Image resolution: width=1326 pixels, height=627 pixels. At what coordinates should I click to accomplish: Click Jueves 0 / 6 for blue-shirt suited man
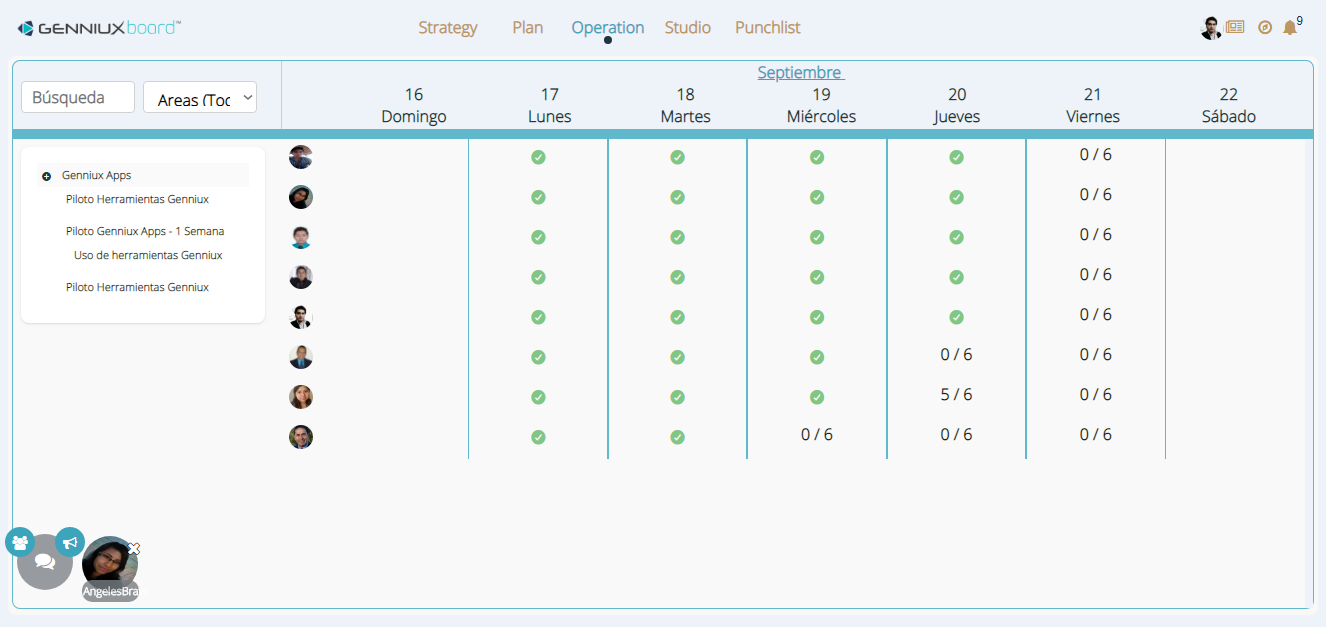(956, 354)
